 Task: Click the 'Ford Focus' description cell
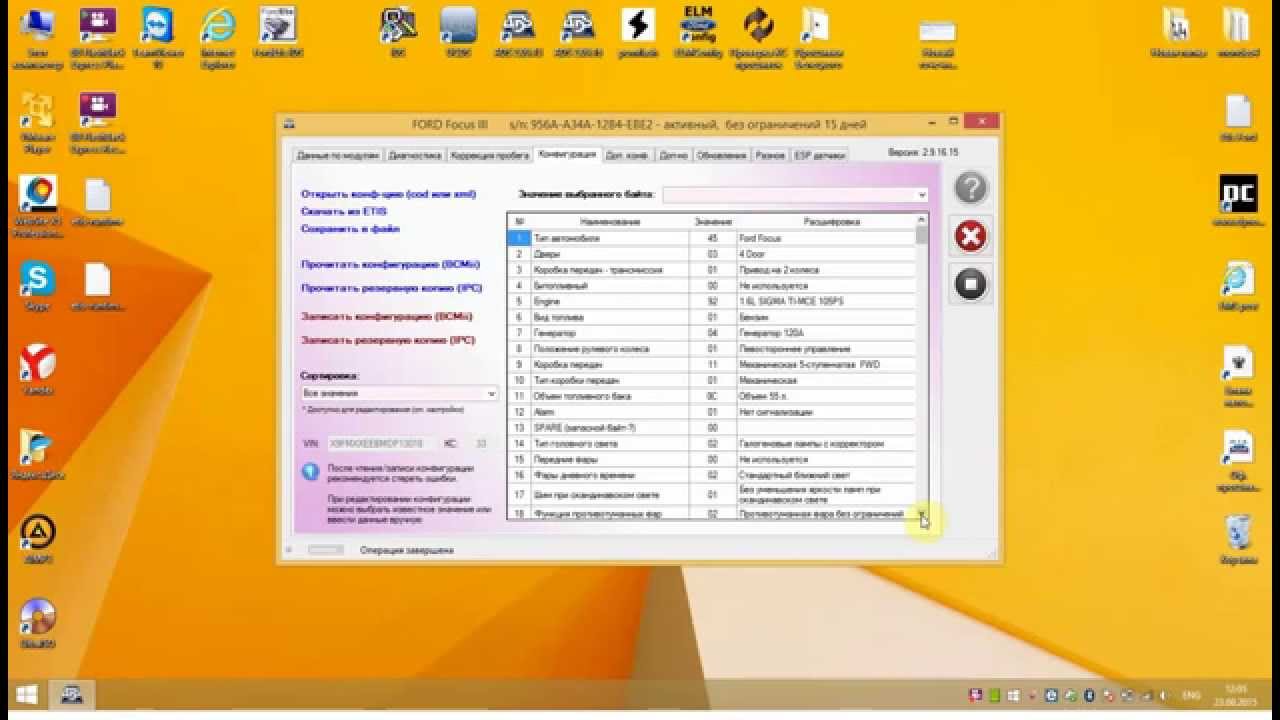[826, 239]
